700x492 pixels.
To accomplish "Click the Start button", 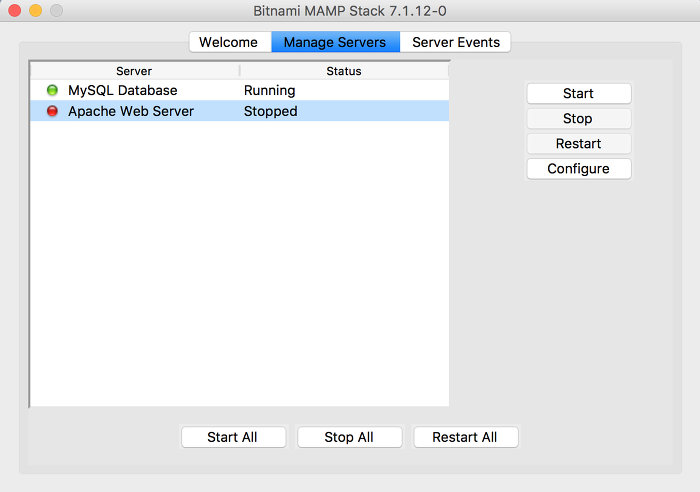I will point(579,93).
